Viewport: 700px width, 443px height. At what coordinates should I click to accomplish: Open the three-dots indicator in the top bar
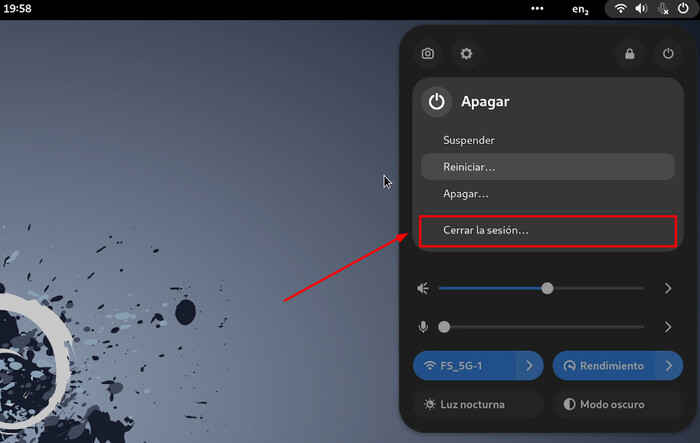(537, 8)
